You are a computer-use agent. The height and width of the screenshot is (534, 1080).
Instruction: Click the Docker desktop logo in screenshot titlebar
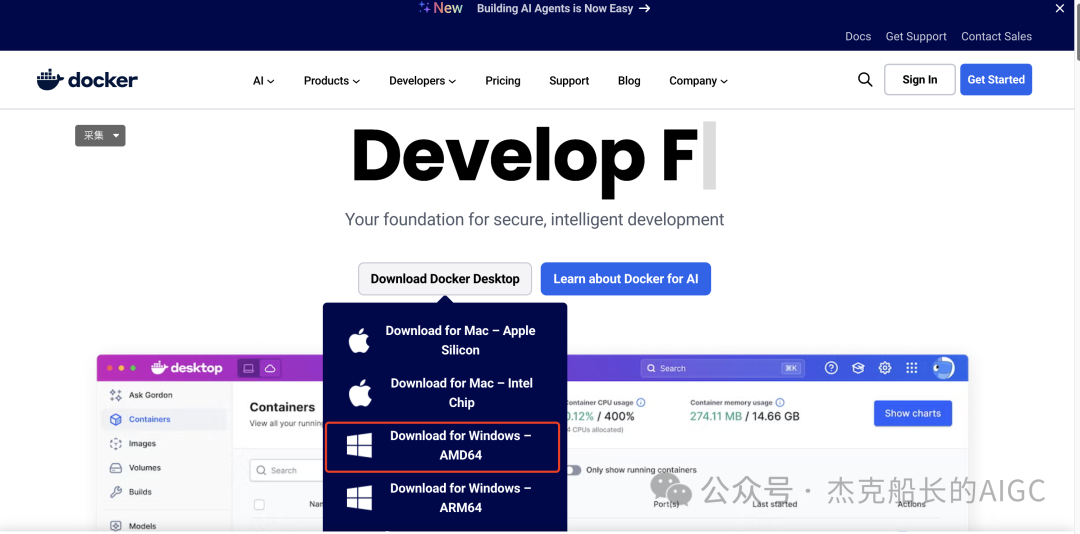[187, 368]
